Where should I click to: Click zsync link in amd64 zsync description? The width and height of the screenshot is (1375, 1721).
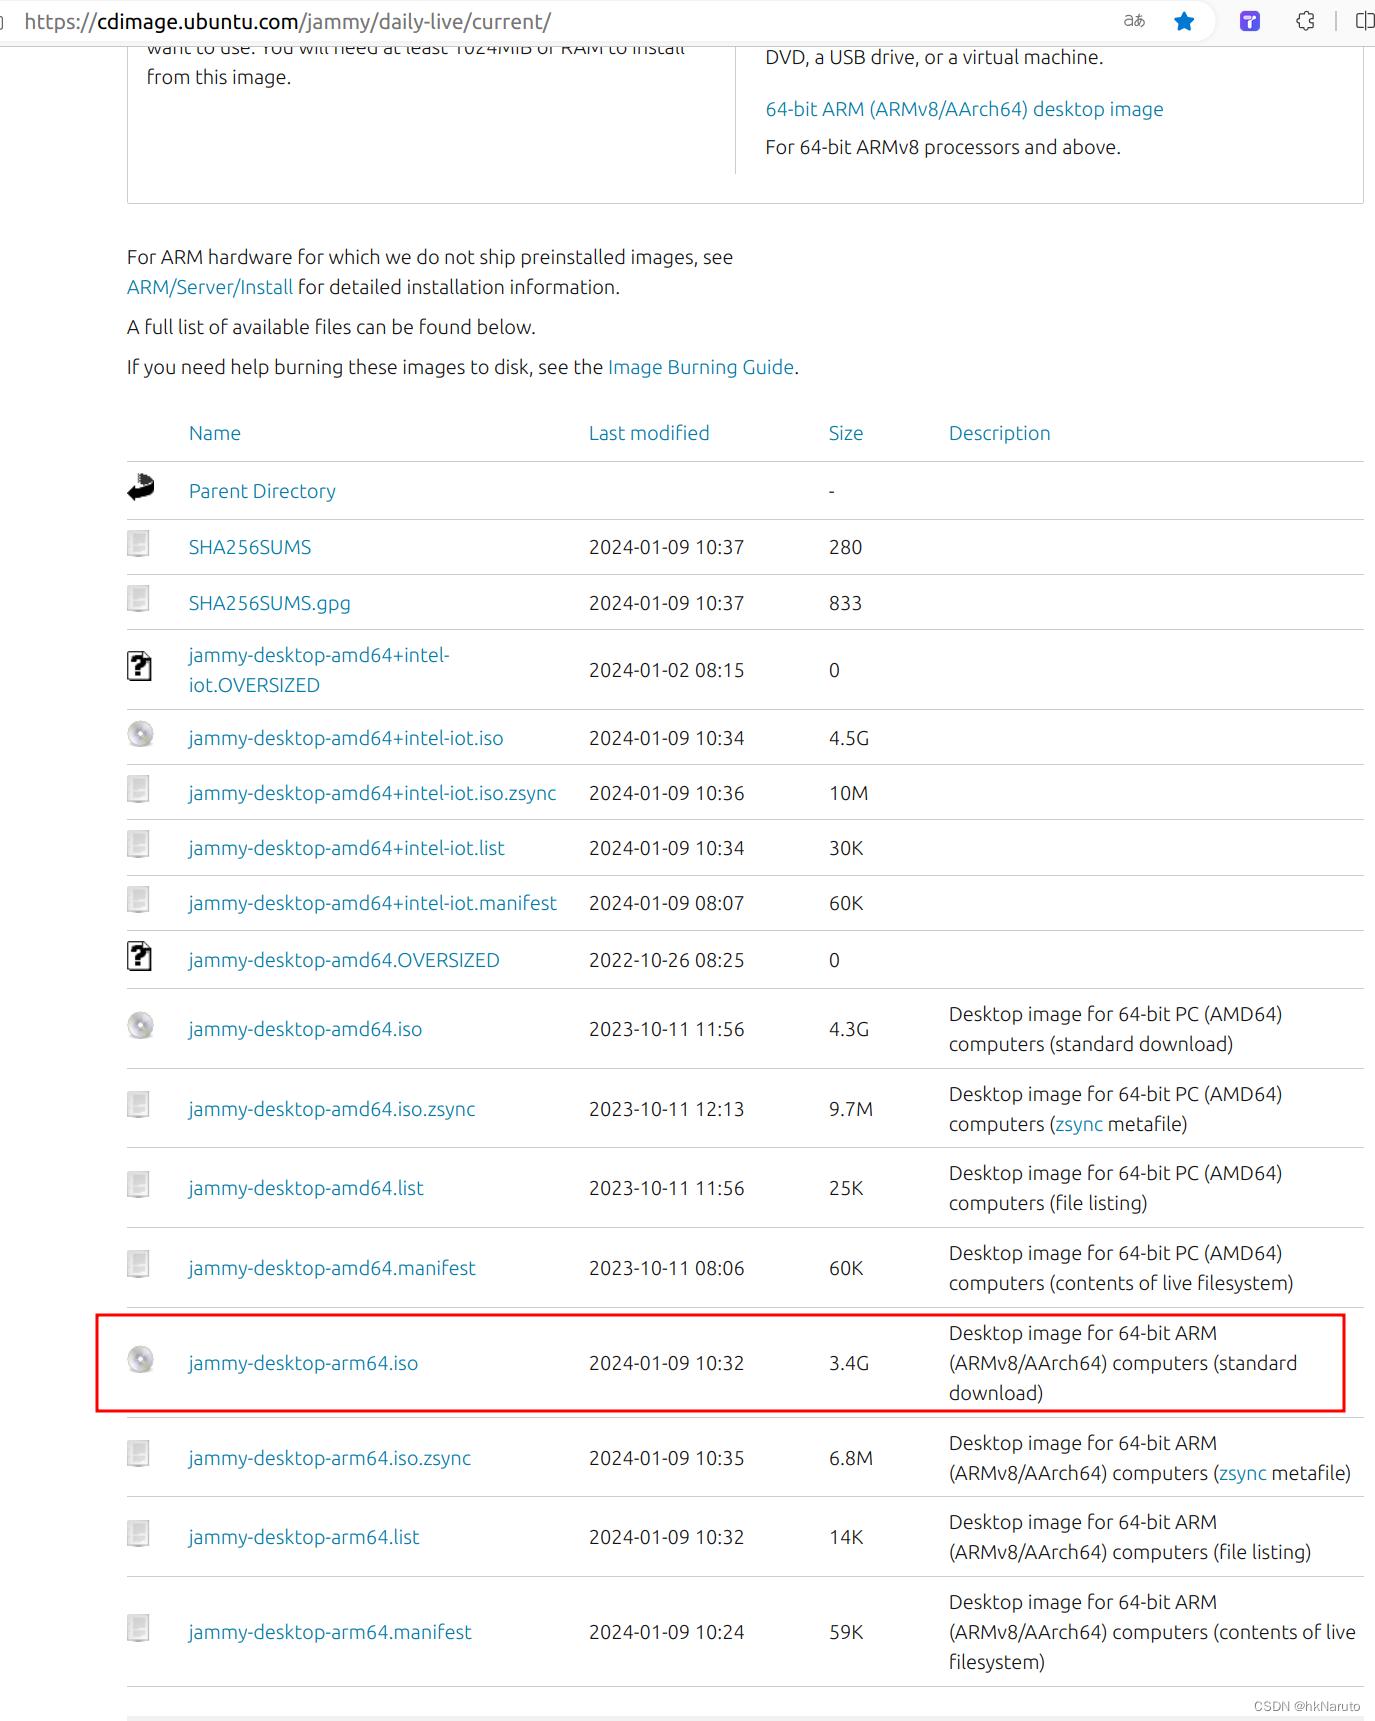(1079, 1124)
